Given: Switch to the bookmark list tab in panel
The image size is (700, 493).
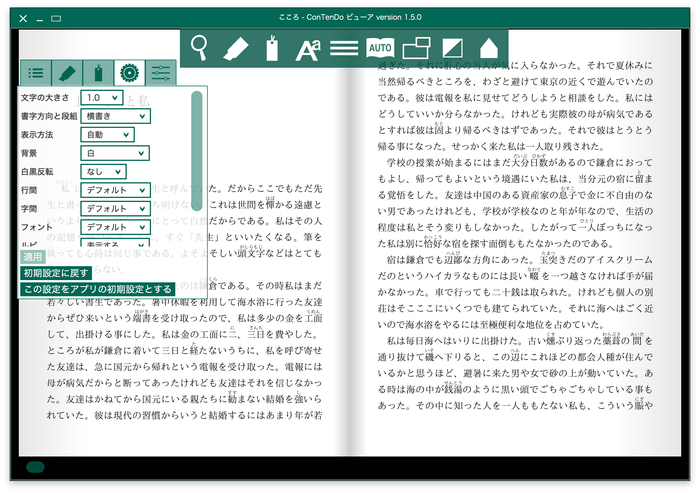Looking at the screenshot, I should click(x=97, y=72).
